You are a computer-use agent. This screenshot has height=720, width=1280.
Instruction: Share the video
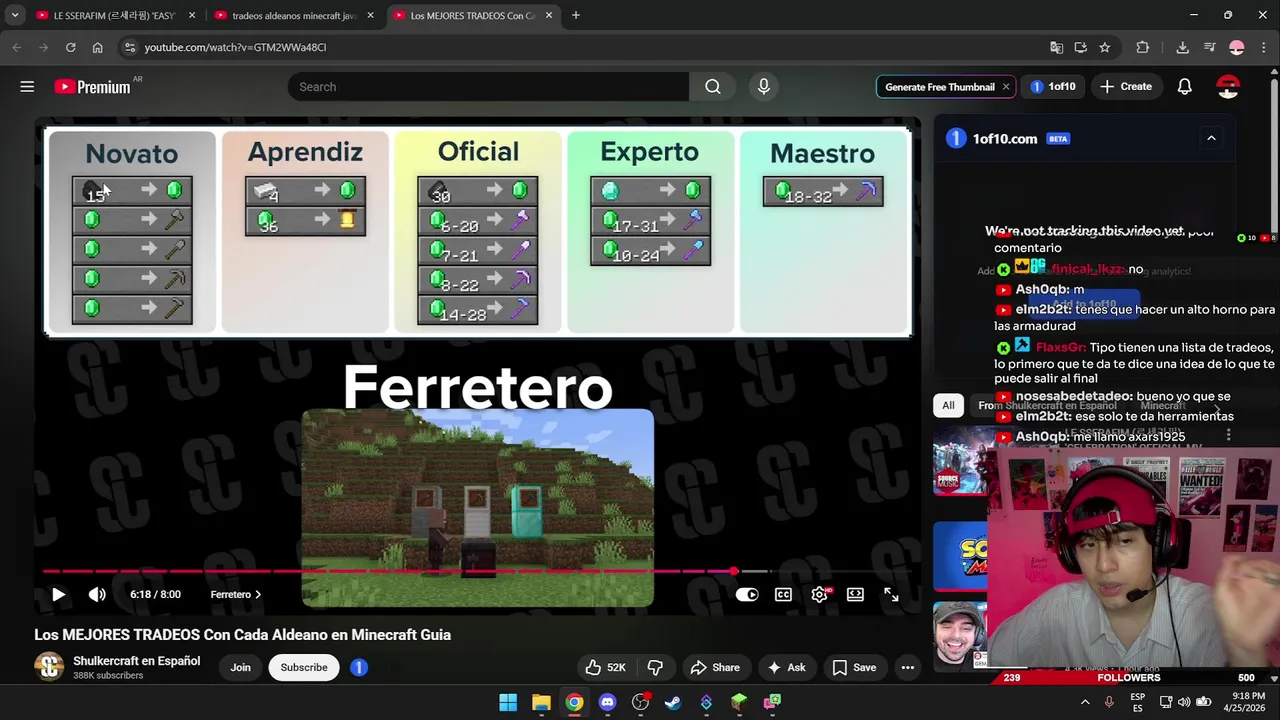[715, 667]
